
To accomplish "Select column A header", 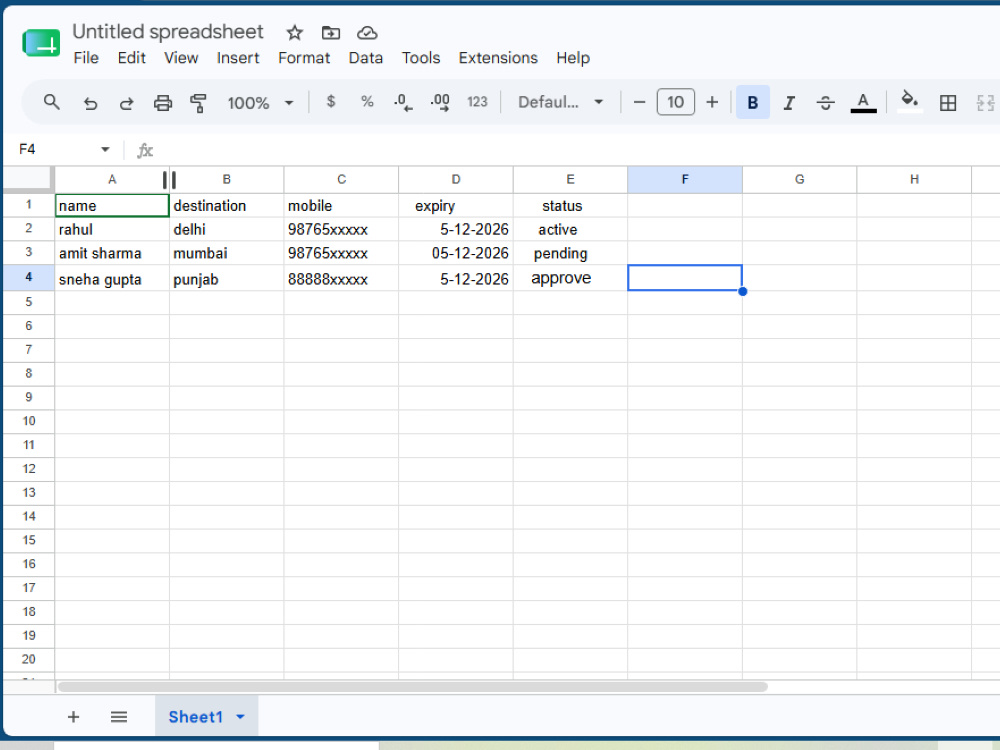I will pos(112,180).
